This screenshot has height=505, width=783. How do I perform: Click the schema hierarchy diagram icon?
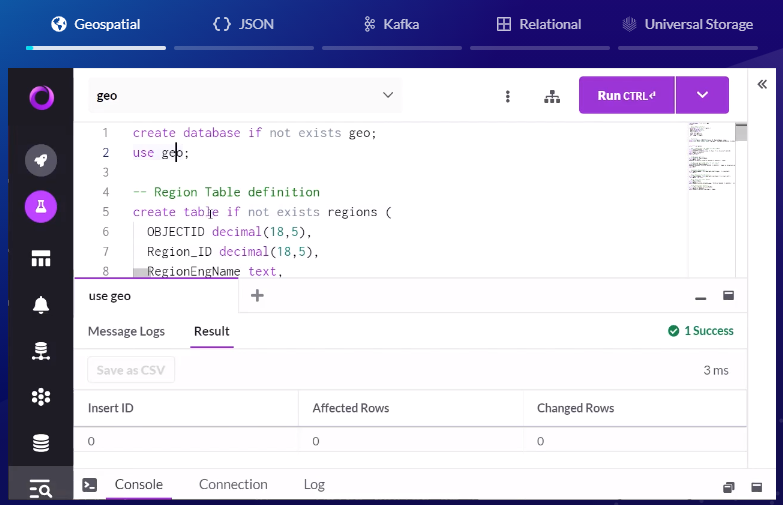coord(552,96)
